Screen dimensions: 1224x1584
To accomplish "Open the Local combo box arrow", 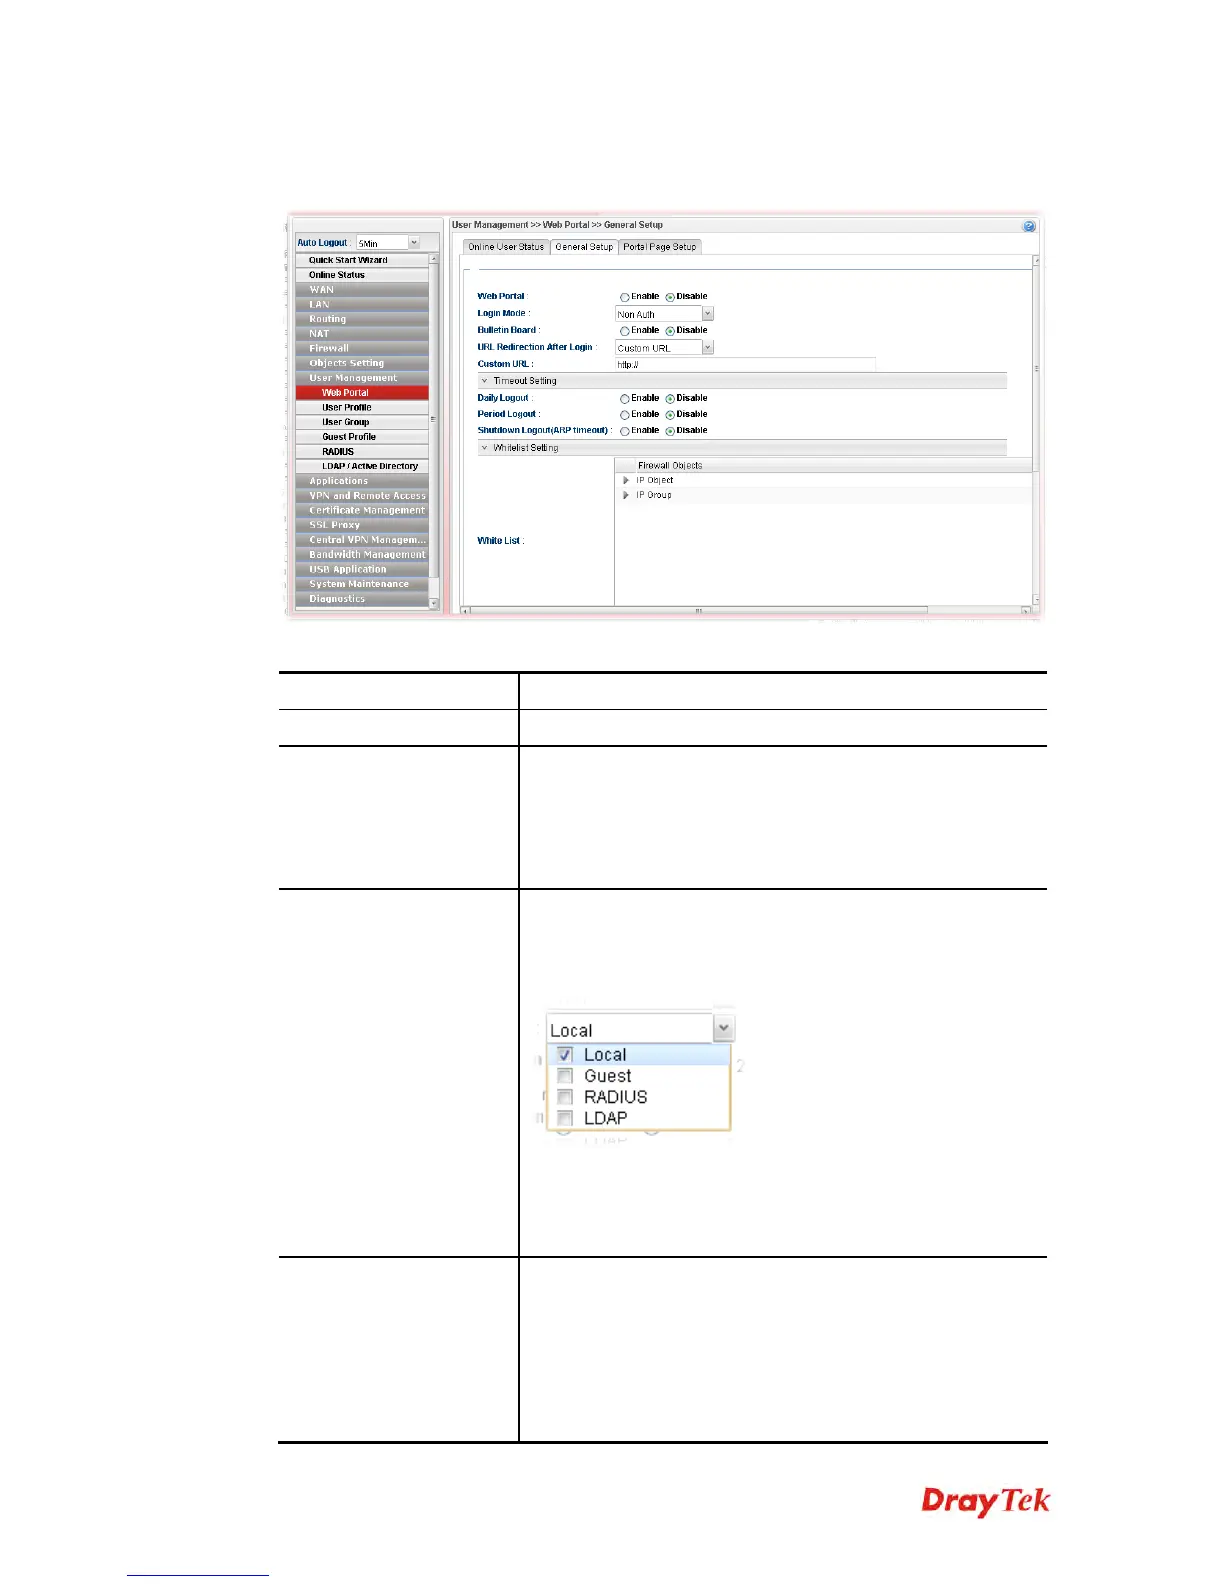I will pyautogui.click(x=724, y=1029).
